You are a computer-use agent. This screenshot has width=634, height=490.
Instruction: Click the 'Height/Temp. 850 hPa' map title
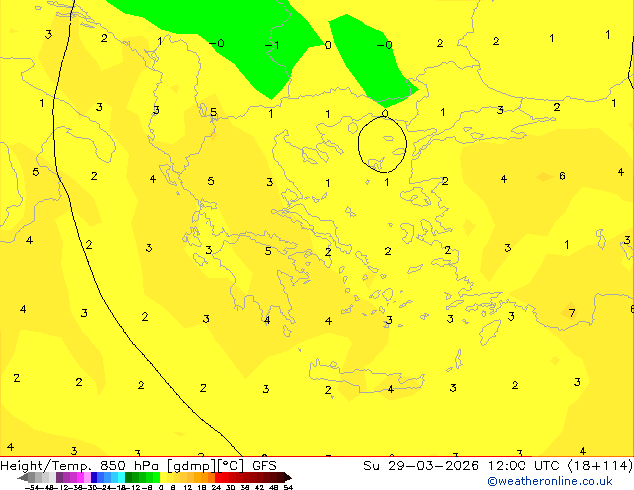81,466
